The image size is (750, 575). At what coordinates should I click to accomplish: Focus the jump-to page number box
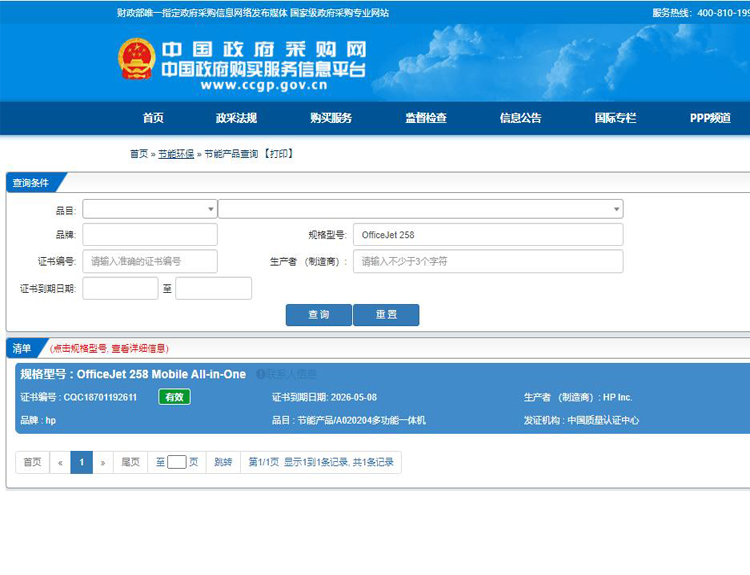coord(176,462)
